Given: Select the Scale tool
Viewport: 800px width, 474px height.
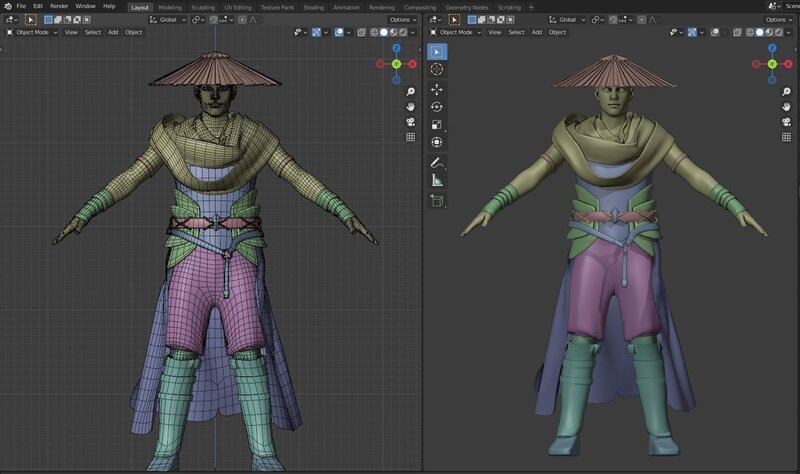Looking at the screenshot, I should point(437,125).
